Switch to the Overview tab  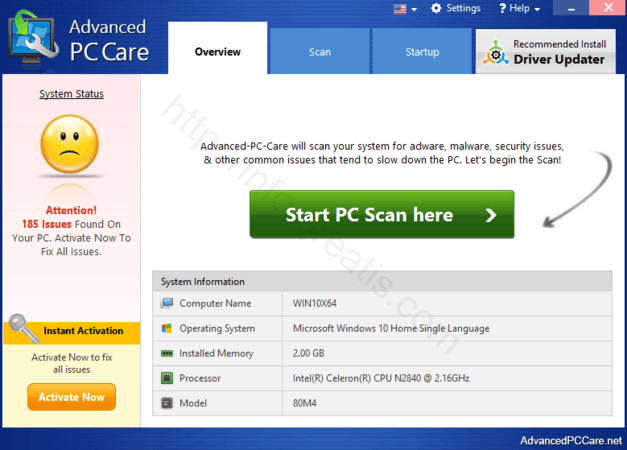(x=218, y=51)
